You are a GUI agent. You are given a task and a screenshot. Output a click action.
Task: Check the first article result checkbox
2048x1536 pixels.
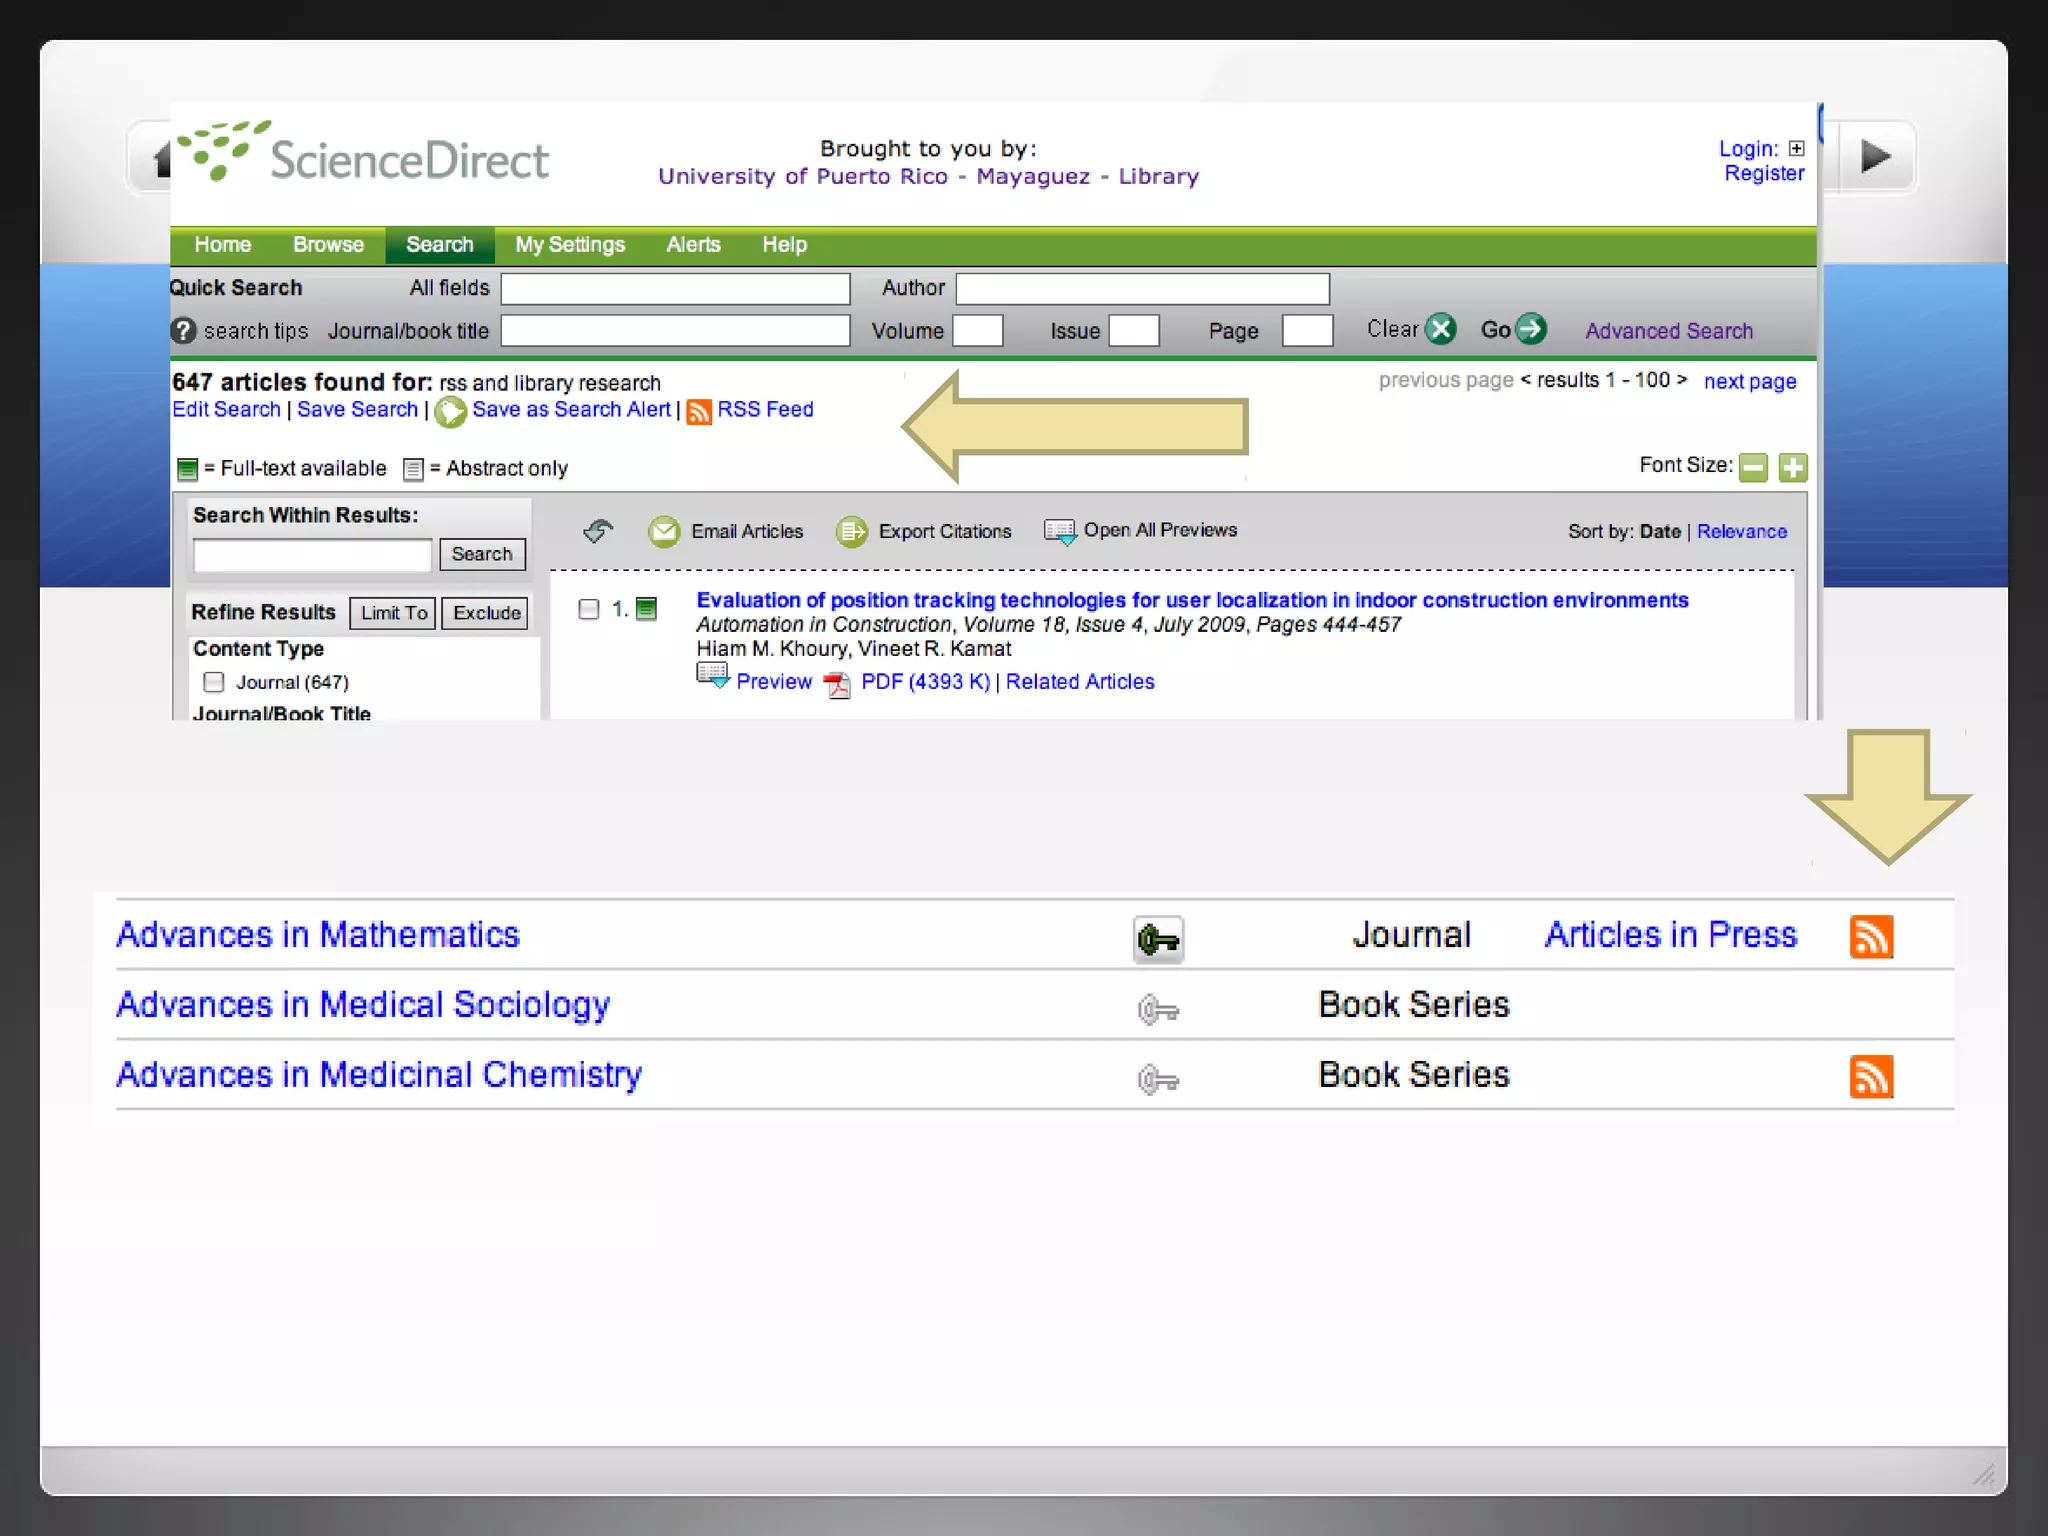pos(589,609)
